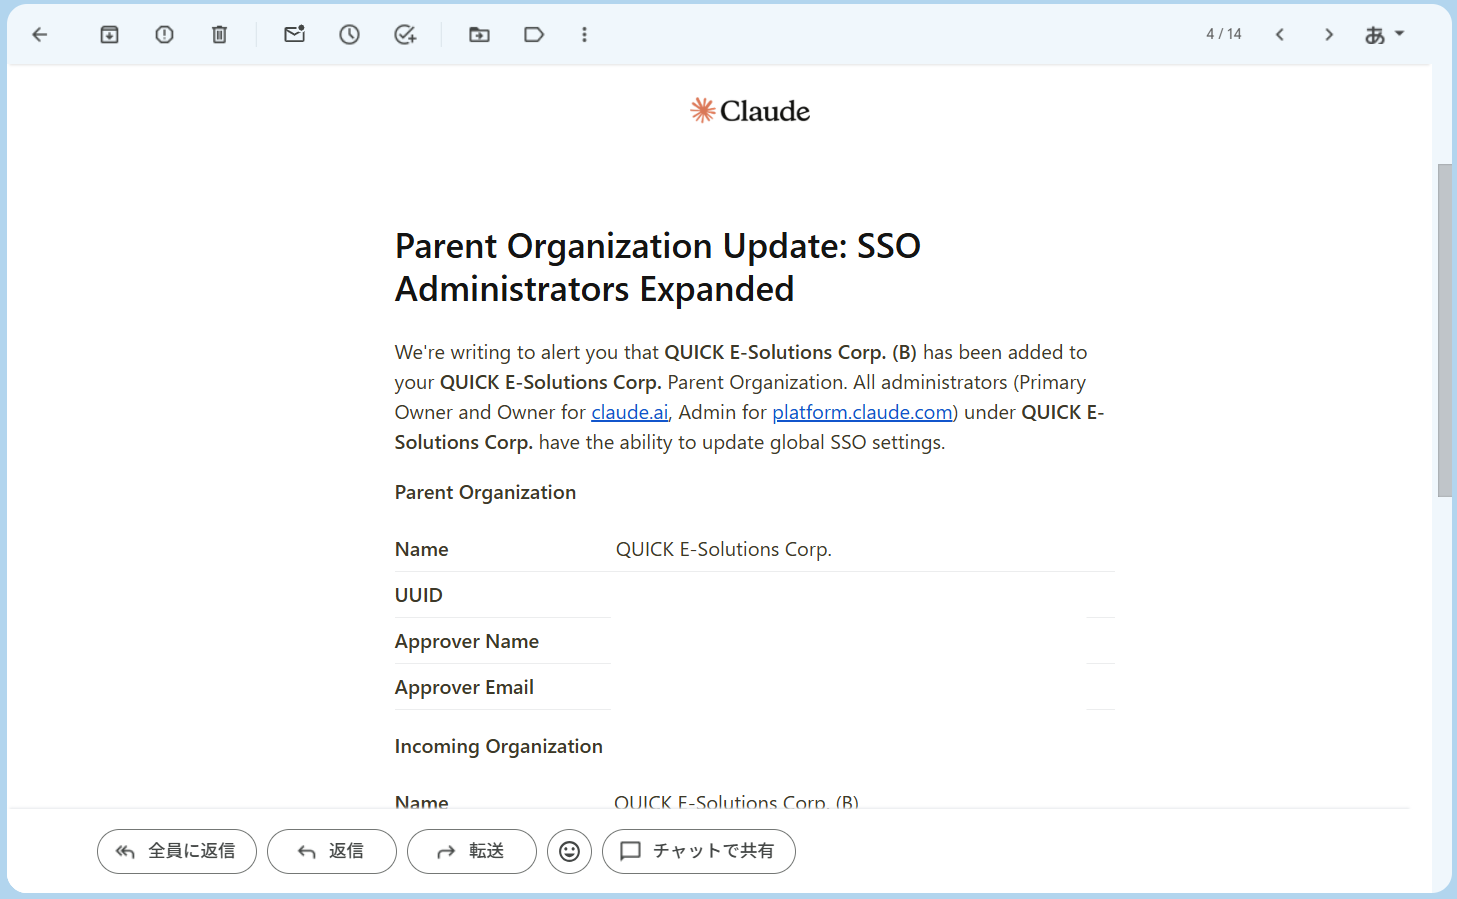Go back to the inbox list
1457x899 pixels.
click(x=40, y=35)
